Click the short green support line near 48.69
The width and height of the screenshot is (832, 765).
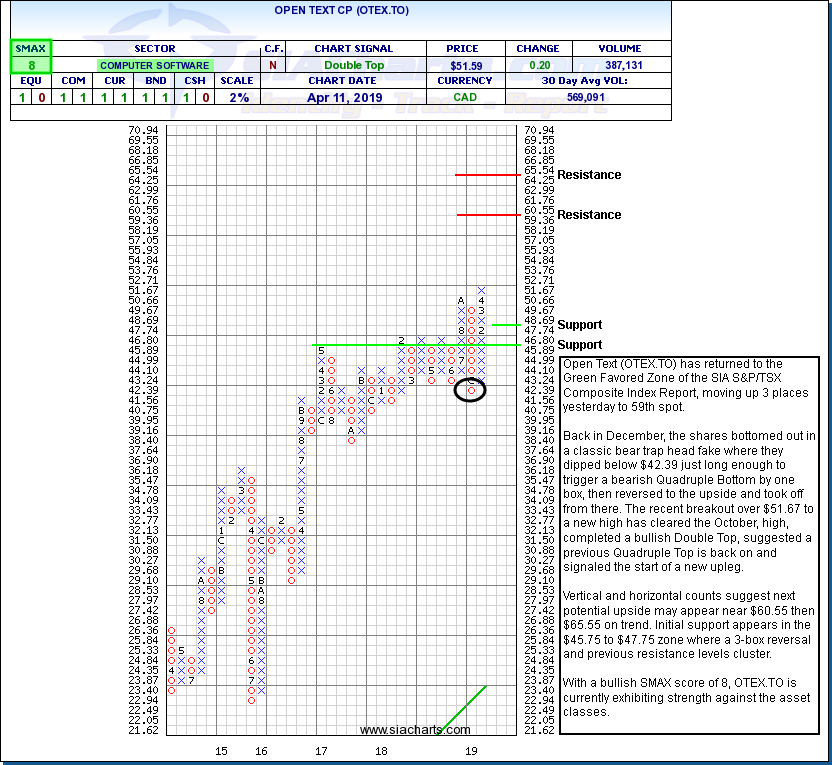[504, 325]
